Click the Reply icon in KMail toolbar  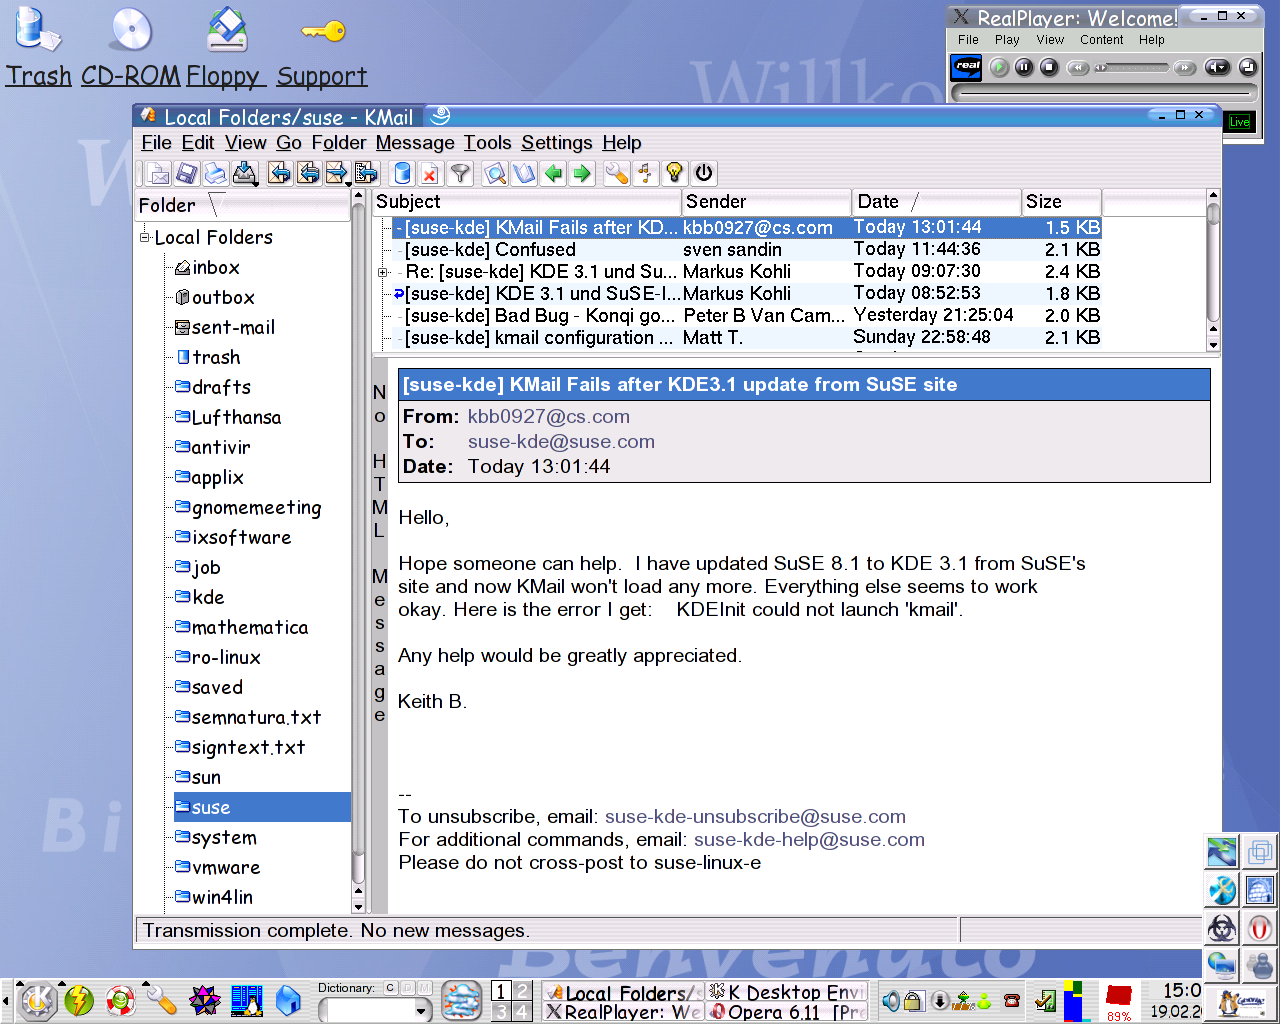(280, 173)
